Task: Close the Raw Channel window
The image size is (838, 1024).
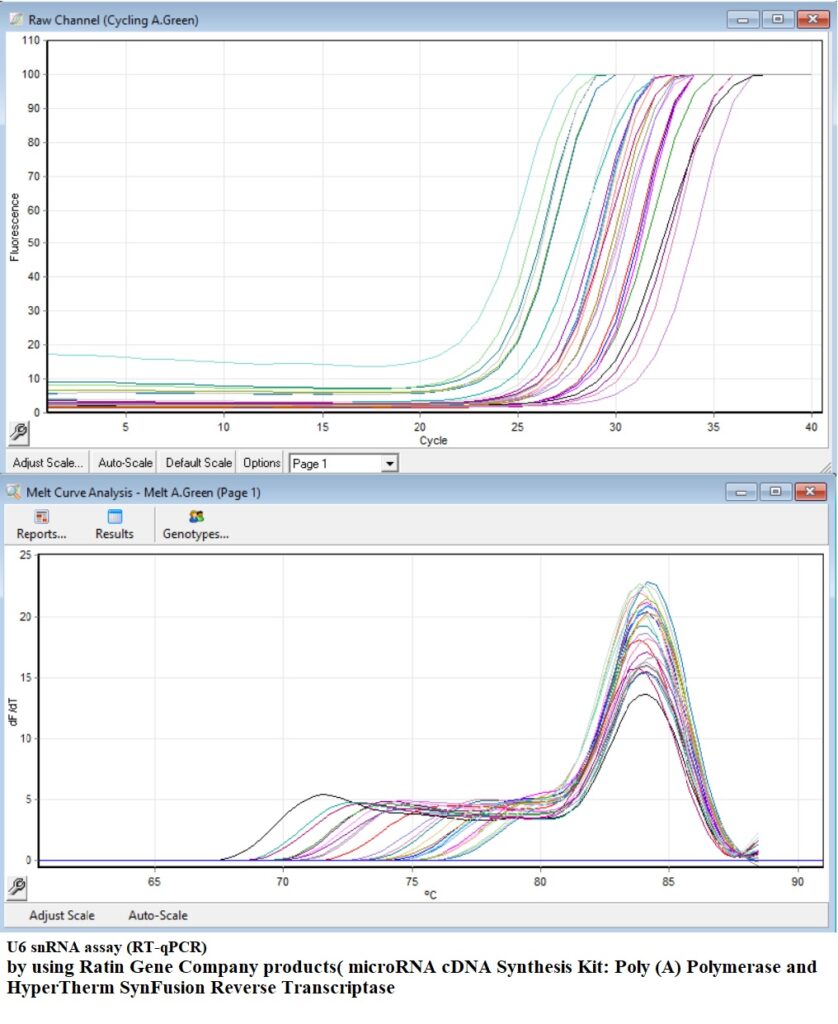Action: click(811, 19)
